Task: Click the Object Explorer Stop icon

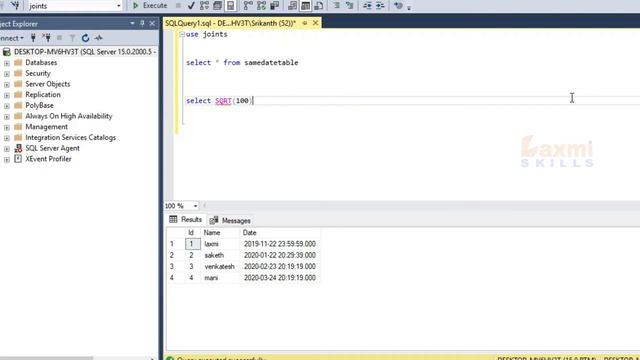Action: tap(60, 38)
